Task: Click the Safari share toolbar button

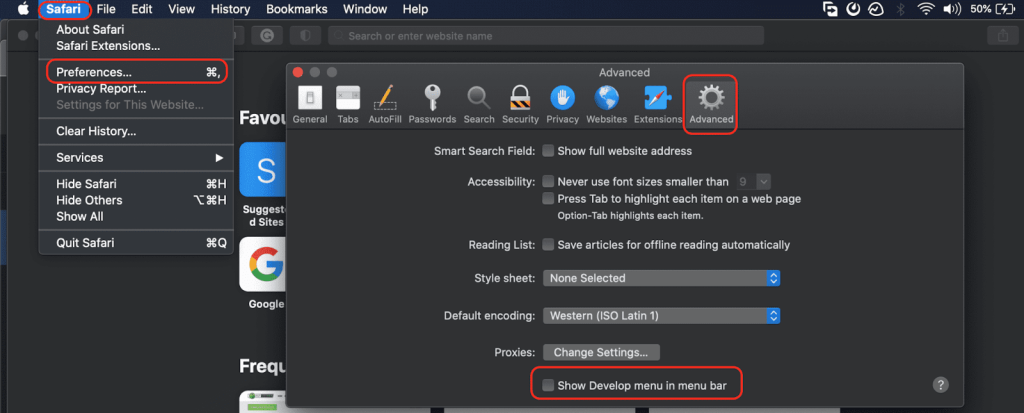Action: pos(1002,36)
